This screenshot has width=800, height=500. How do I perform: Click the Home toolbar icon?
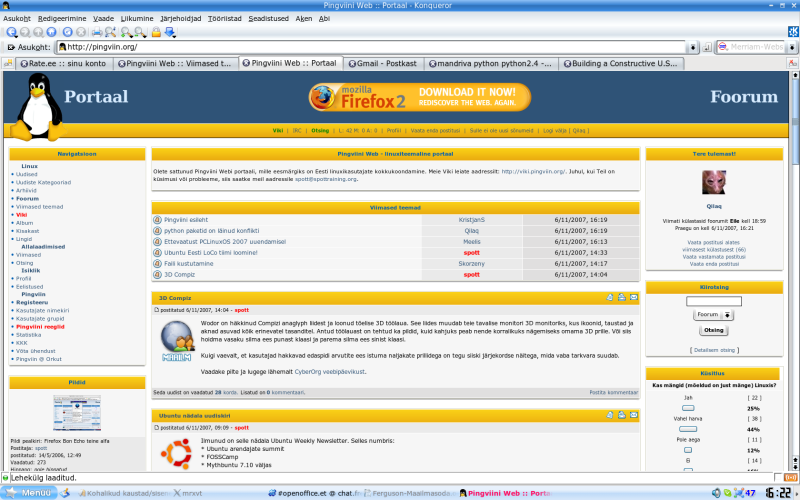click(52, 32)
